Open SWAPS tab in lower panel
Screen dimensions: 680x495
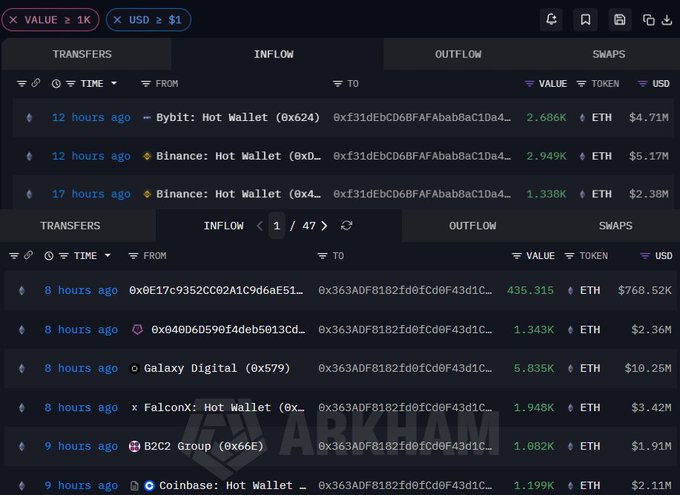(615, 226)
